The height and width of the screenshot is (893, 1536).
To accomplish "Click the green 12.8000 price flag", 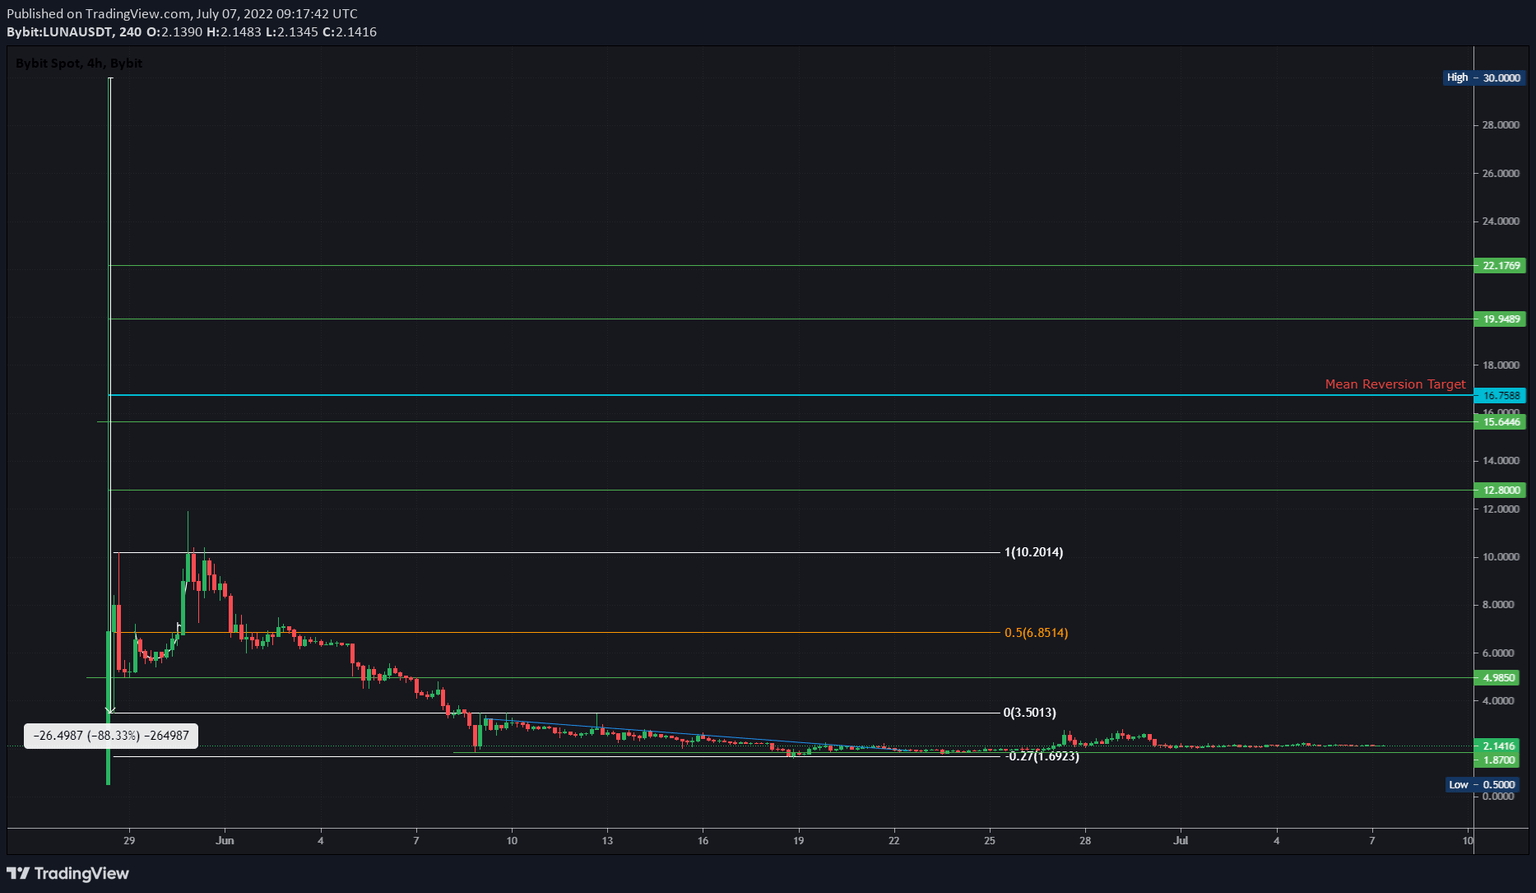I will [x=1498, y=490].
